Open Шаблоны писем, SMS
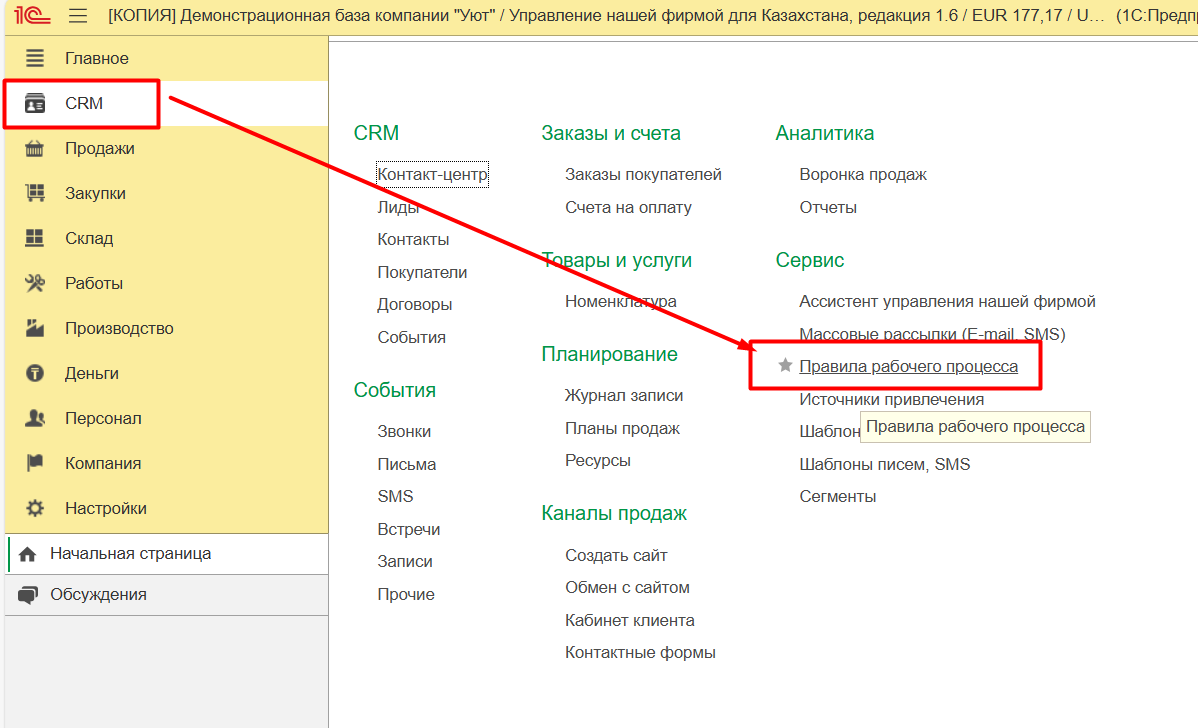Screen dimensions: 1198x728 pyautogui.click(x=884, y=464)
